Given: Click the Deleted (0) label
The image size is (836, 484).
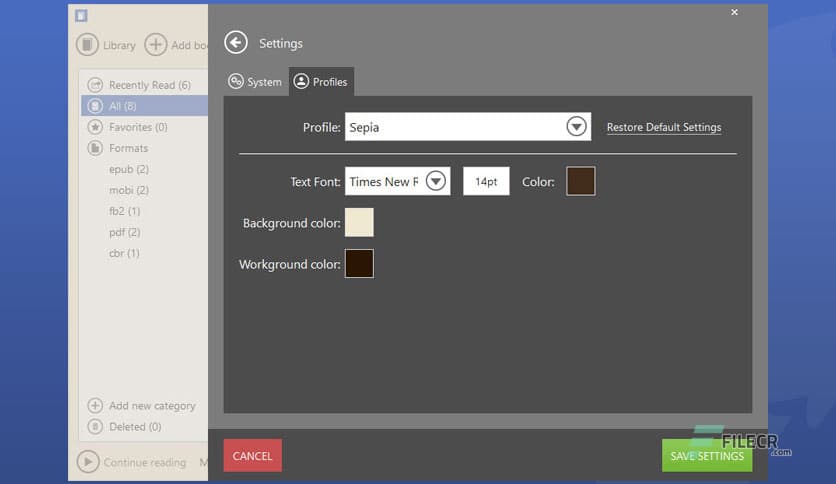Looking at the screenshot, I should [x=135, y=427].
